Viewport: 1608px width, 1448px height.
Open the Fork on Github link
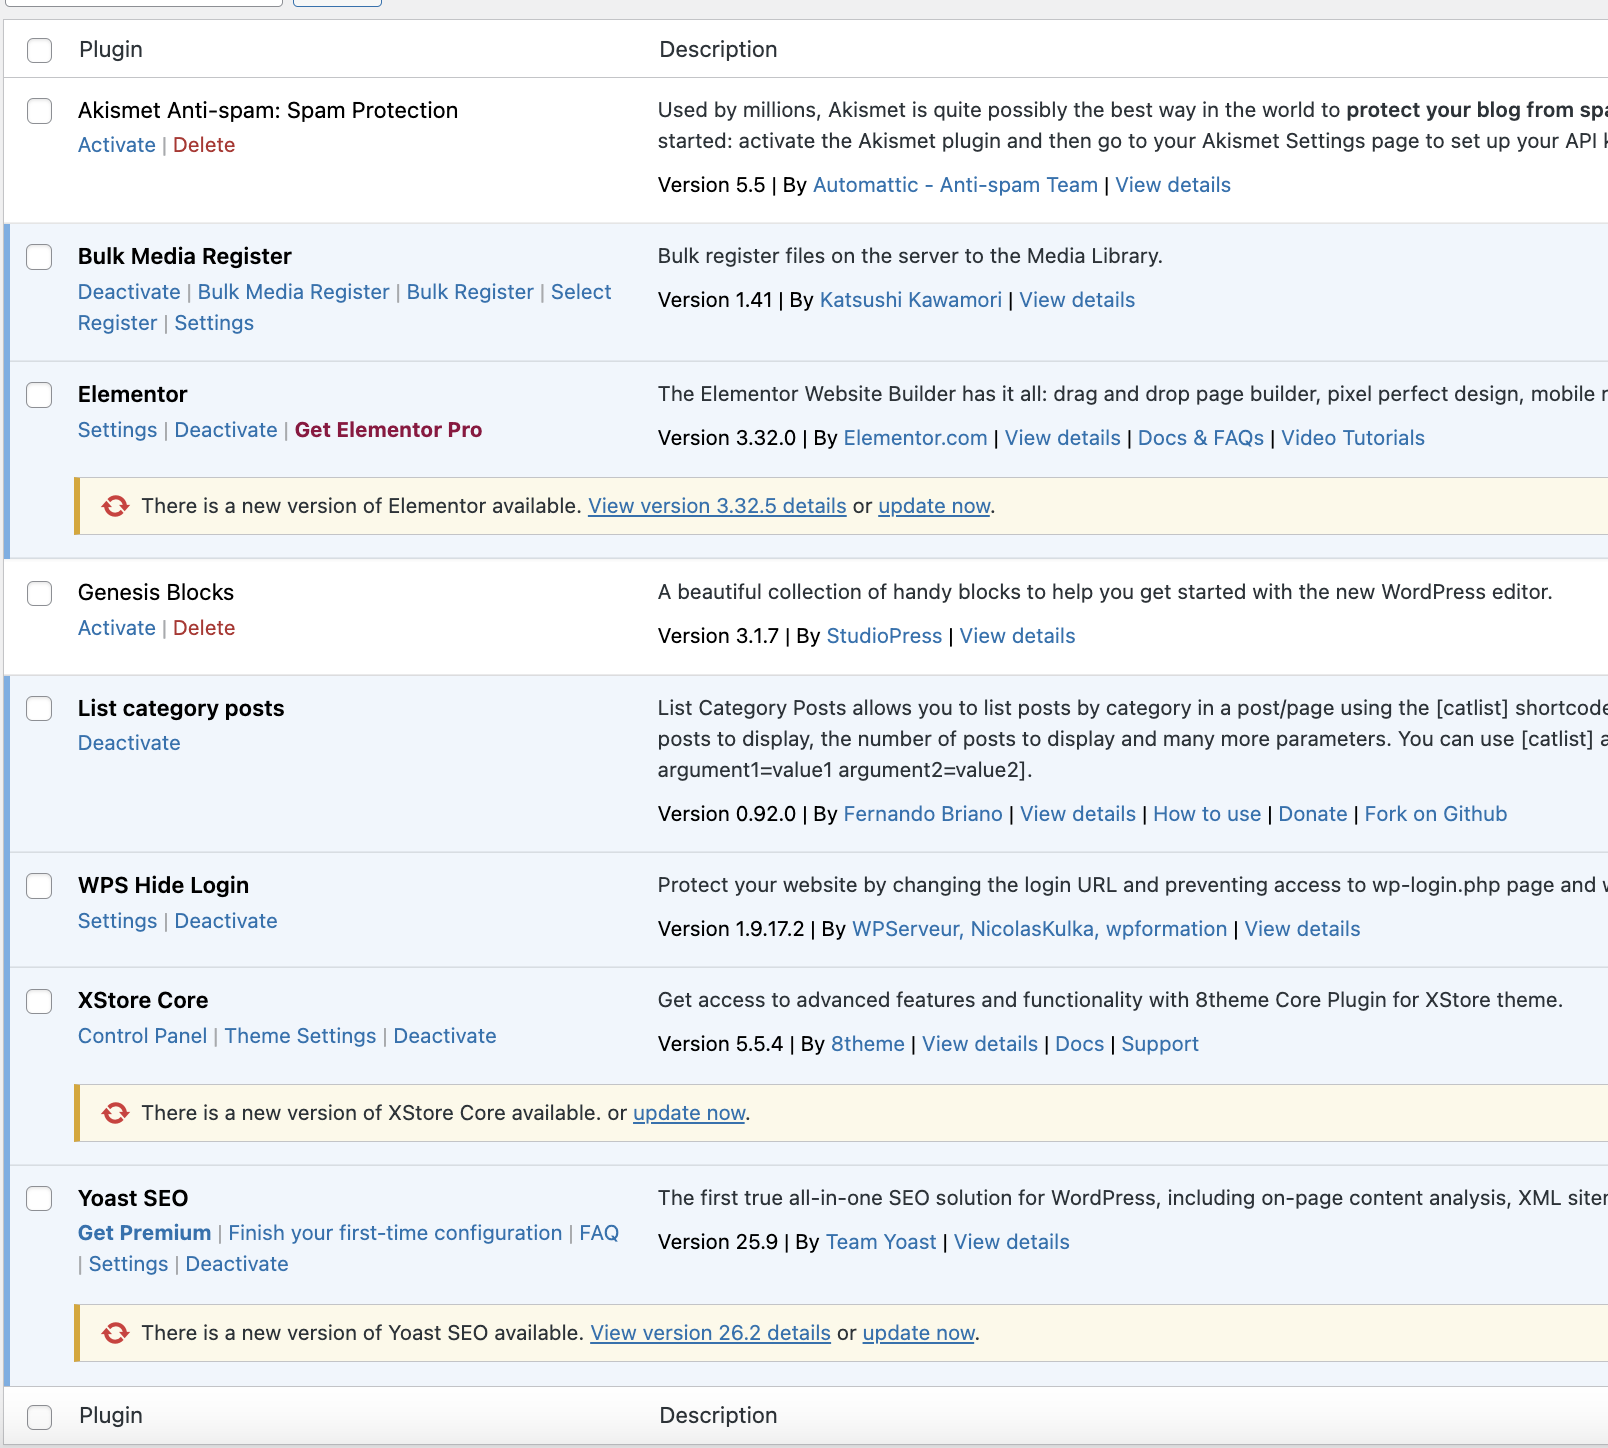click(x=1435, y=814)
